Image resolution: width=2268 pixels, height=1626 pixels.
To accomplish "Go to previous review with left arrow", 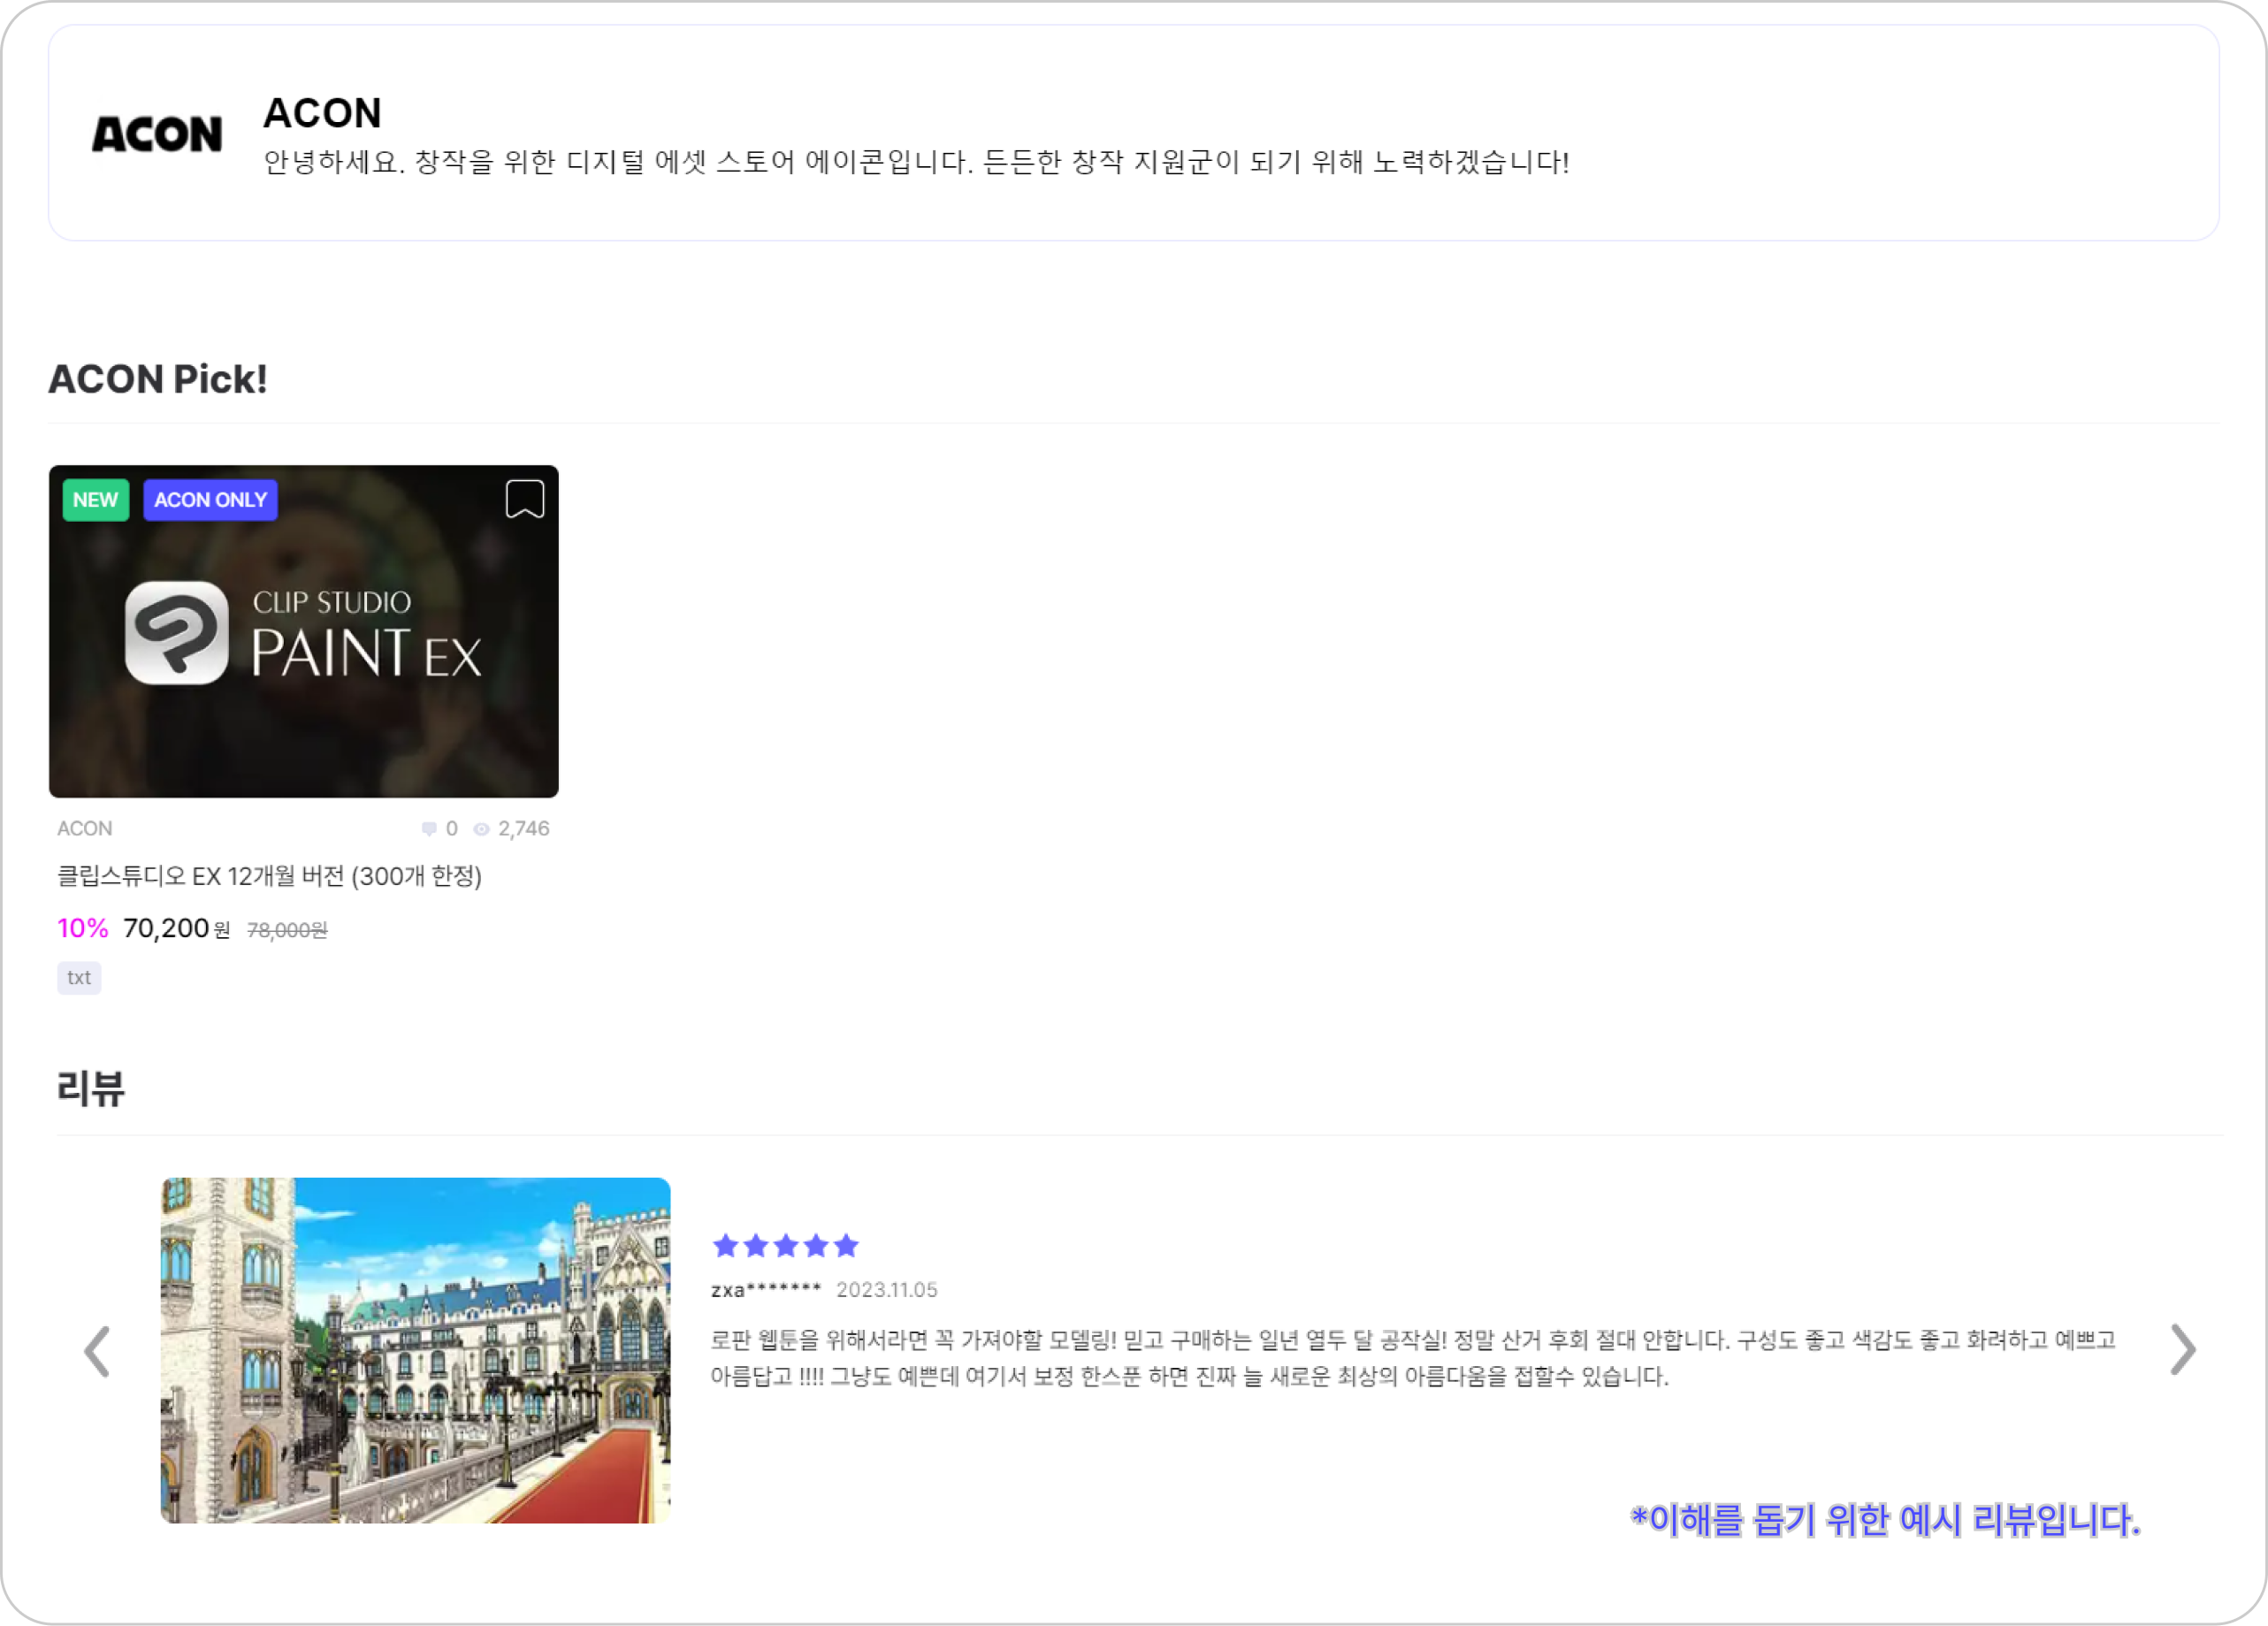I will [97, 1351].
